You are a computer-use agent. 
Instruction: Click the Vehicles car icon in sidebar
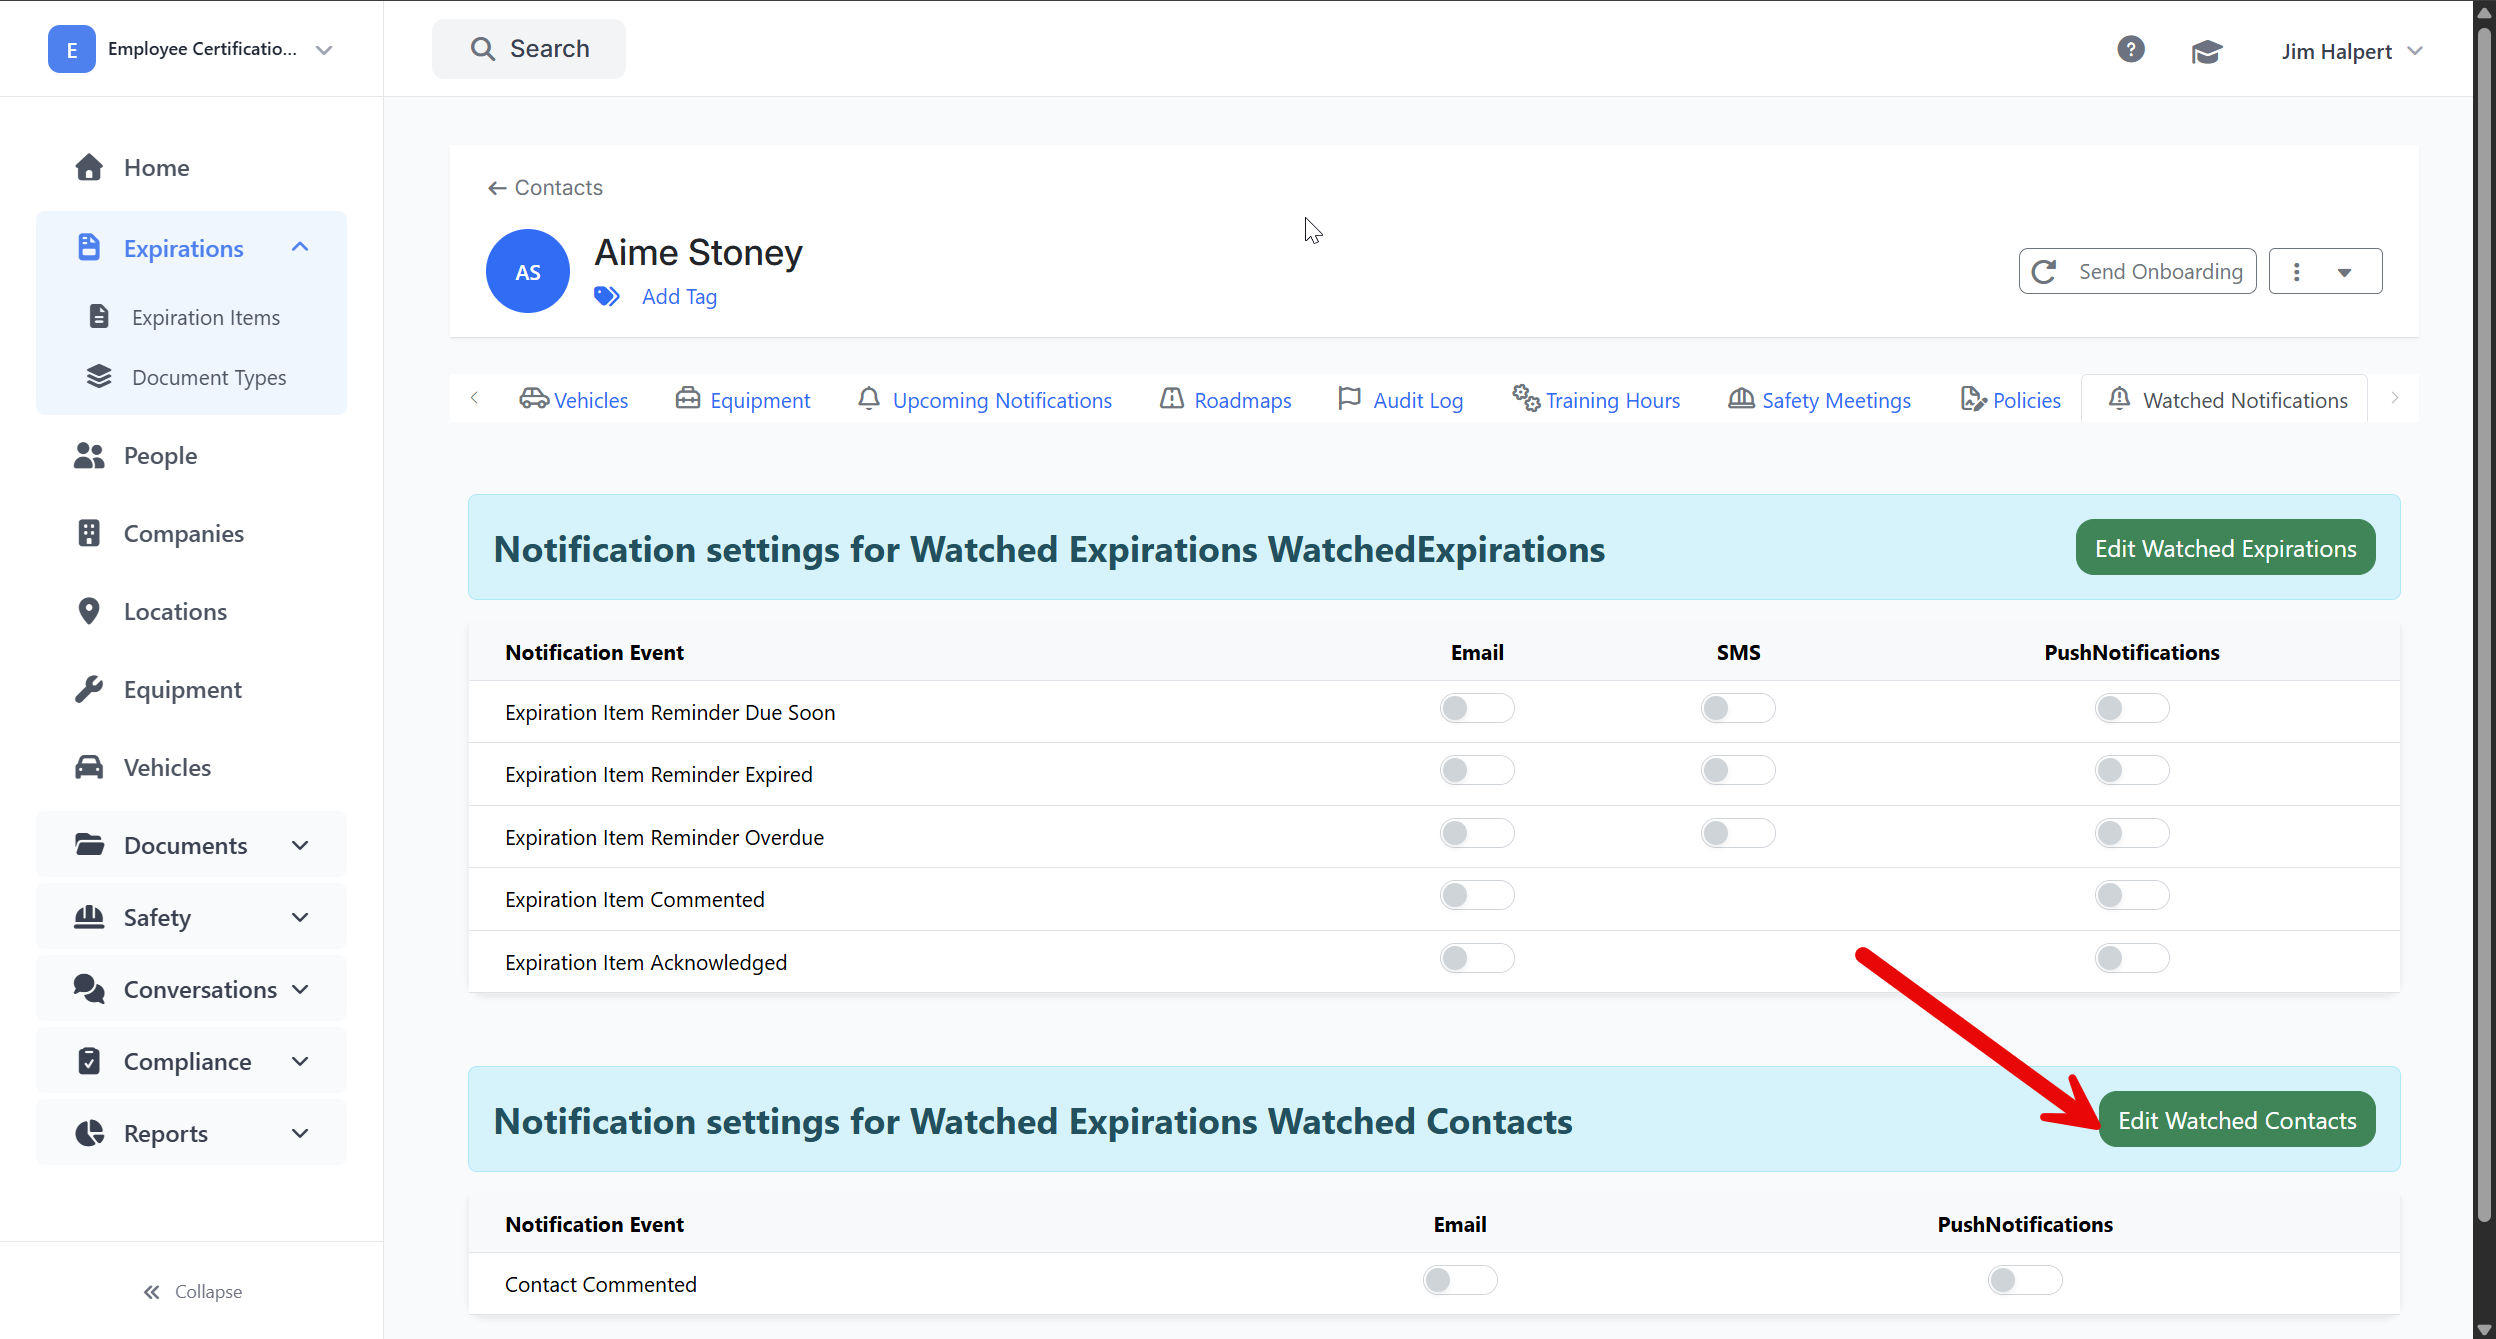pos(89,767)
